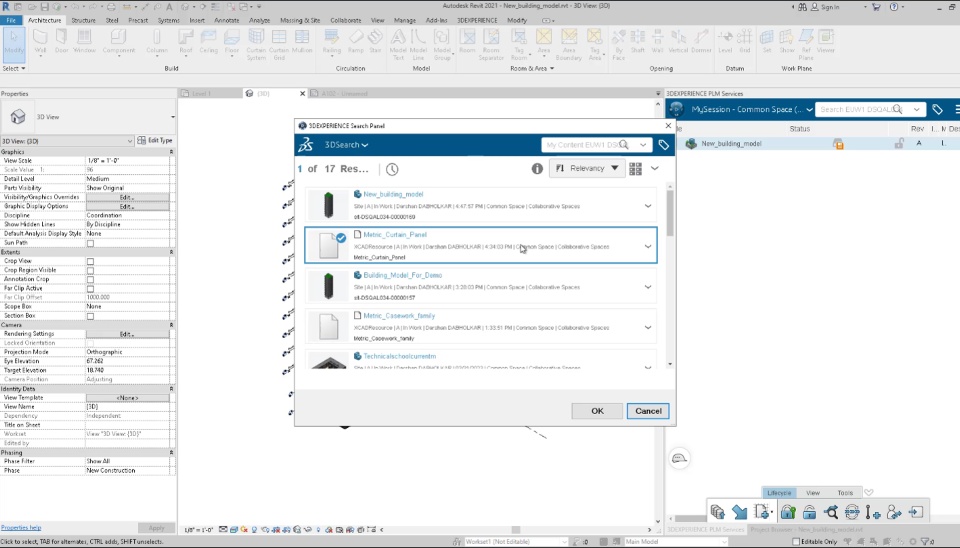Click the person transfer ownership icon
Screen dimensions: 960x548
[894, 512]
